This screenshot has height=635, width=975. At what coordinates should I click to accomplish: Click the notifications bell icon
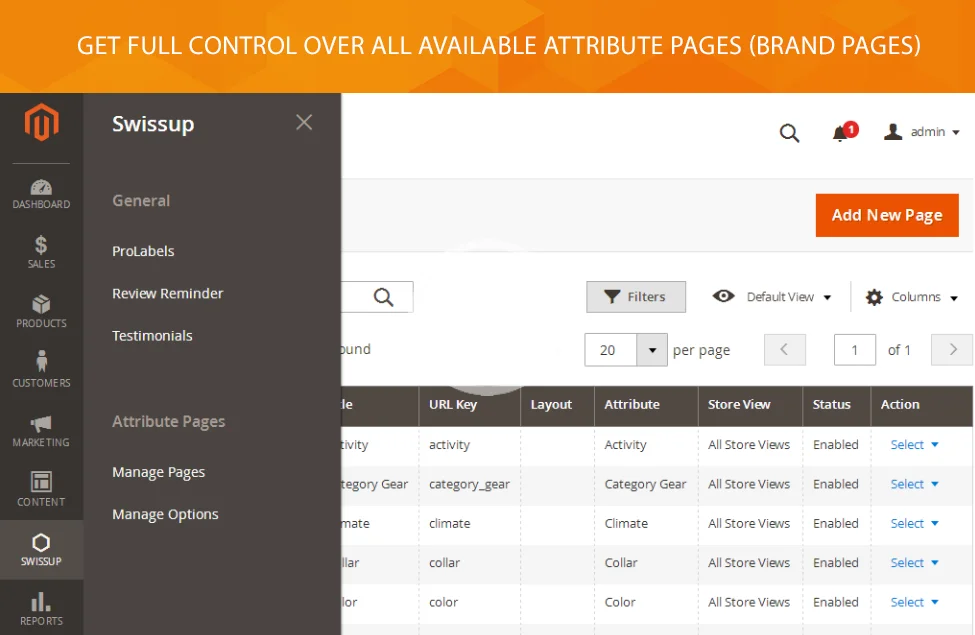pyautogui.click(x=842, y=133)
